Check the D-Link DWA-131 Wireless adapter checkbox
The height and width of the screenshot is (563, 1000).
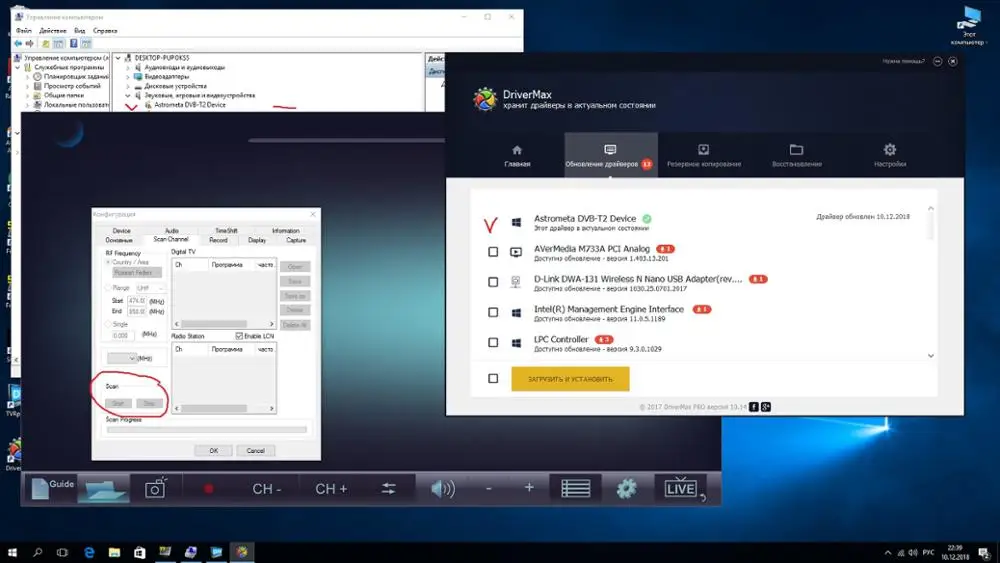pos(493,282)
